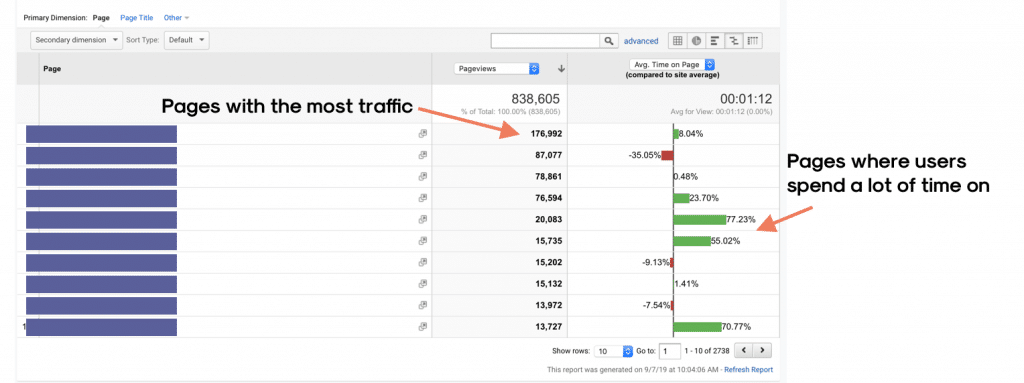Click the 8.04% comparison bar label
The image size is (1024, 383).
point(691,134)
